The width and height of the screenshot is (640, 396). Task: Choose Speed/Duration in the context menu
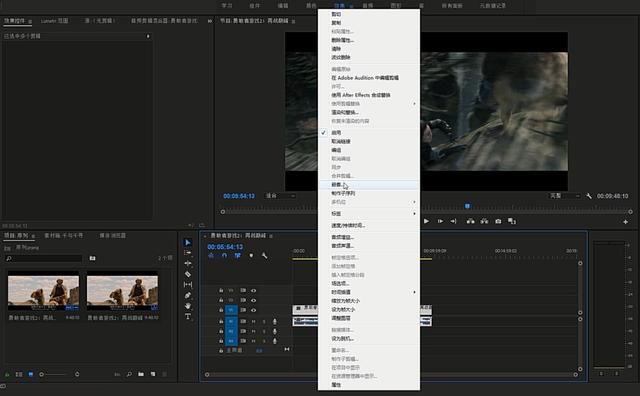[x=369, y=225]
